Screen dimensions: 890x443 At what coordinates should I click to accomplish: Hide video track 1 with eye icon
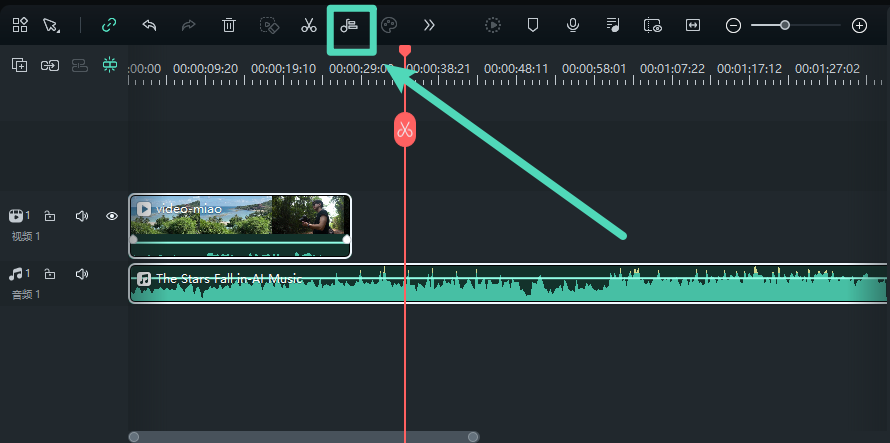click(112, 216)
